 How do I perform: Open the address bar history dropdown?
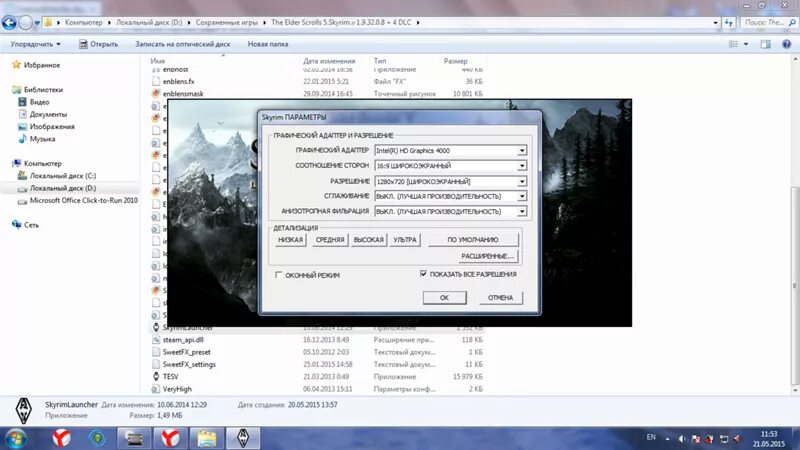click(x=715, y=22)
